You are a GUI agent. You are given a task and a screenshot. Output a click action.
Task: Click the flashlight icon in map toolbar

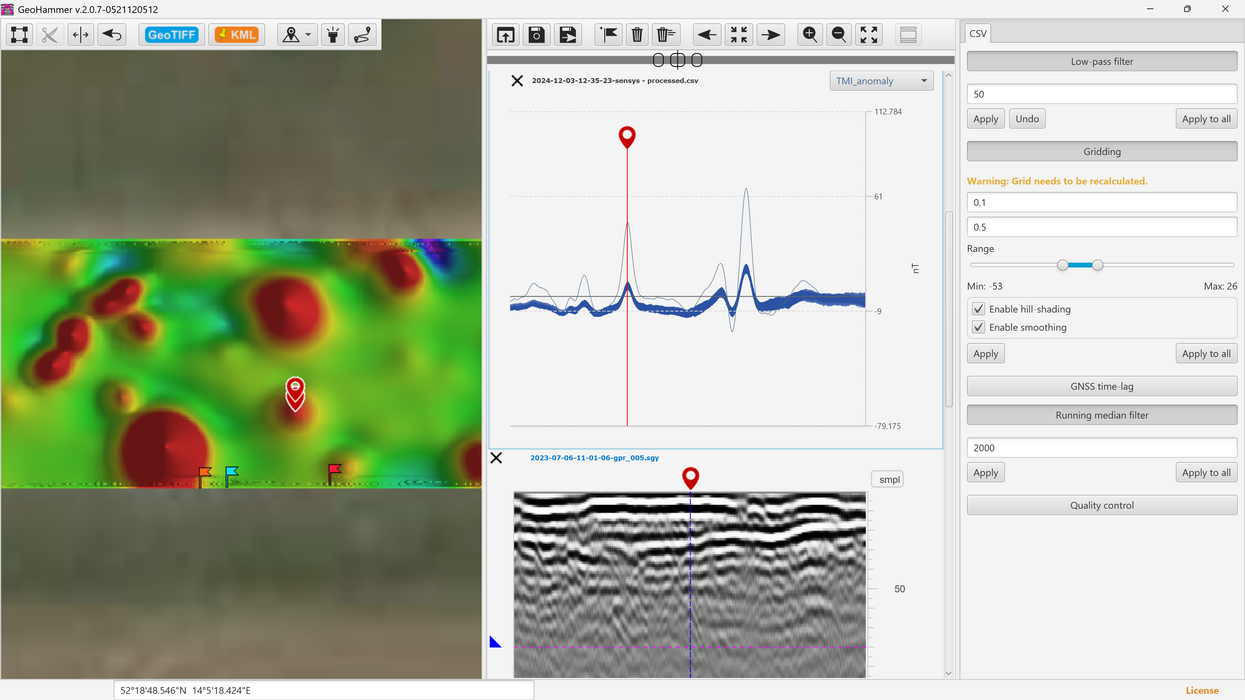pos(333,35)
